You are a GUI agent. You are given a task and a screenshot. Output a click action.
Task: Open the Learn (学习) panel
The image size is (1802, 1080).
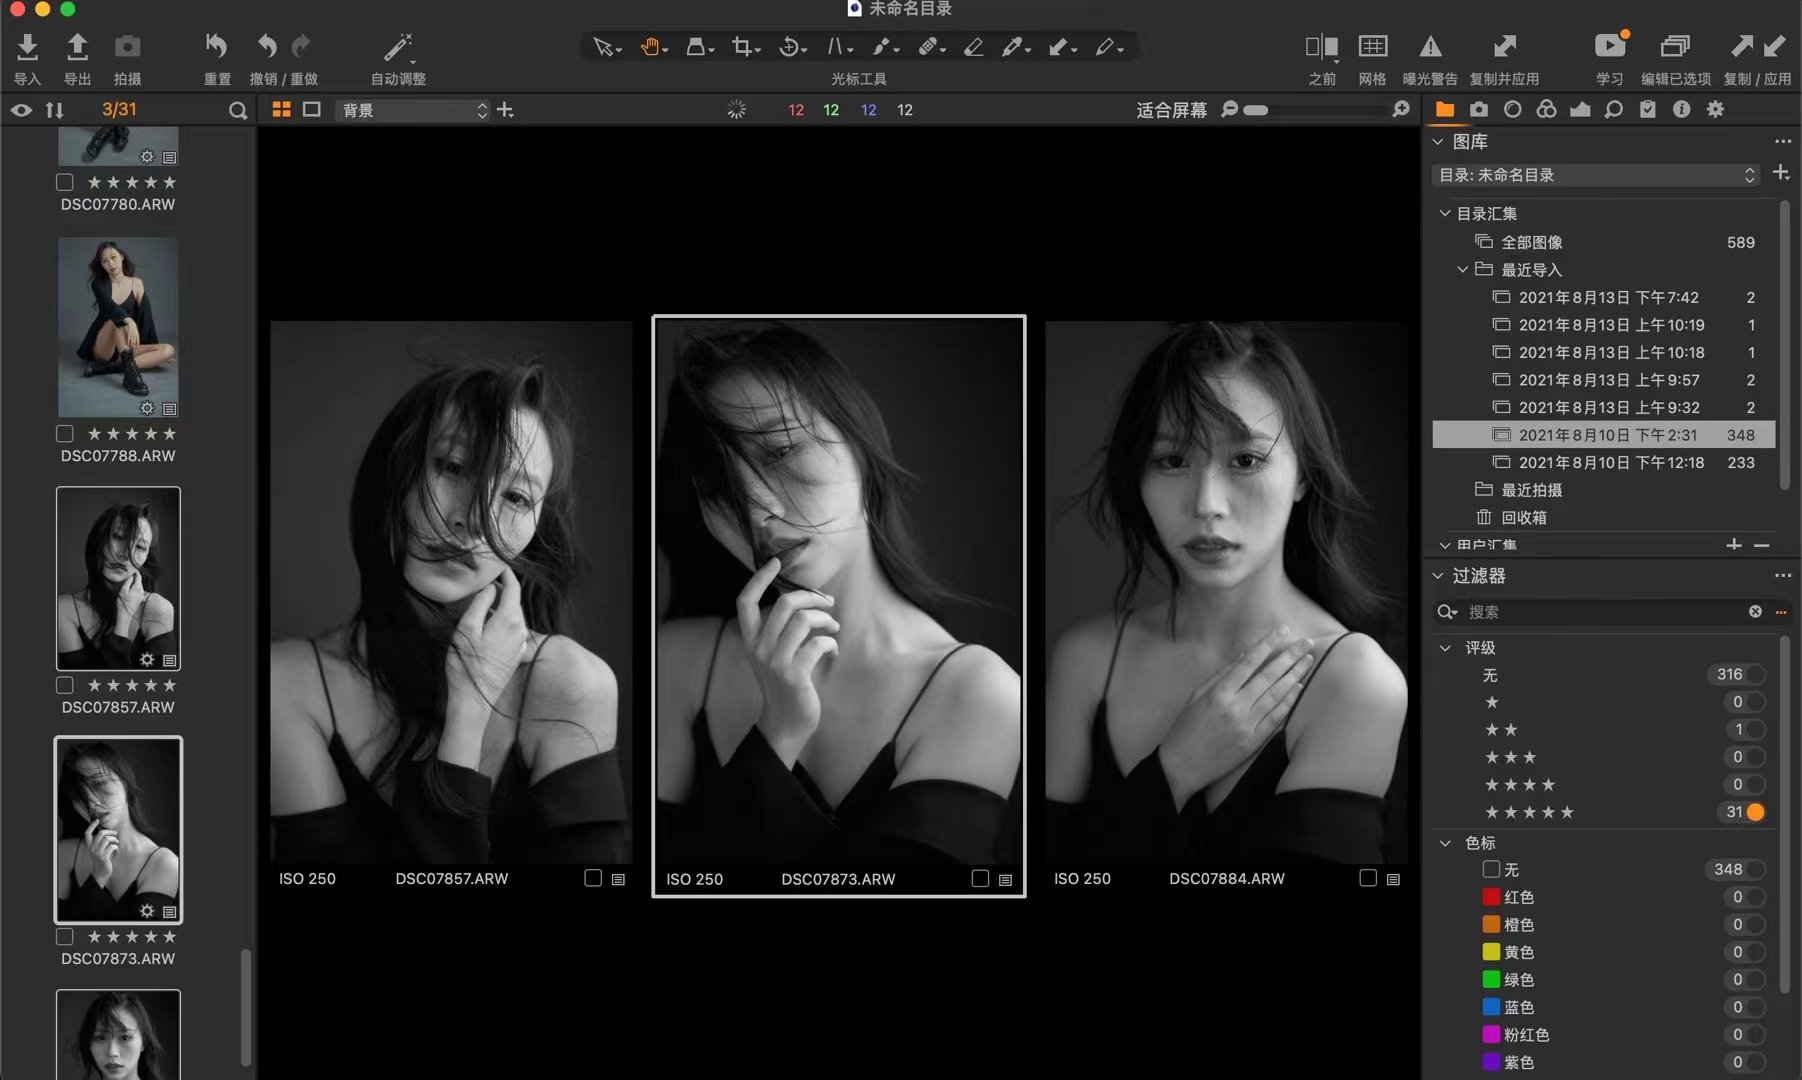[x=1610, y=46]
